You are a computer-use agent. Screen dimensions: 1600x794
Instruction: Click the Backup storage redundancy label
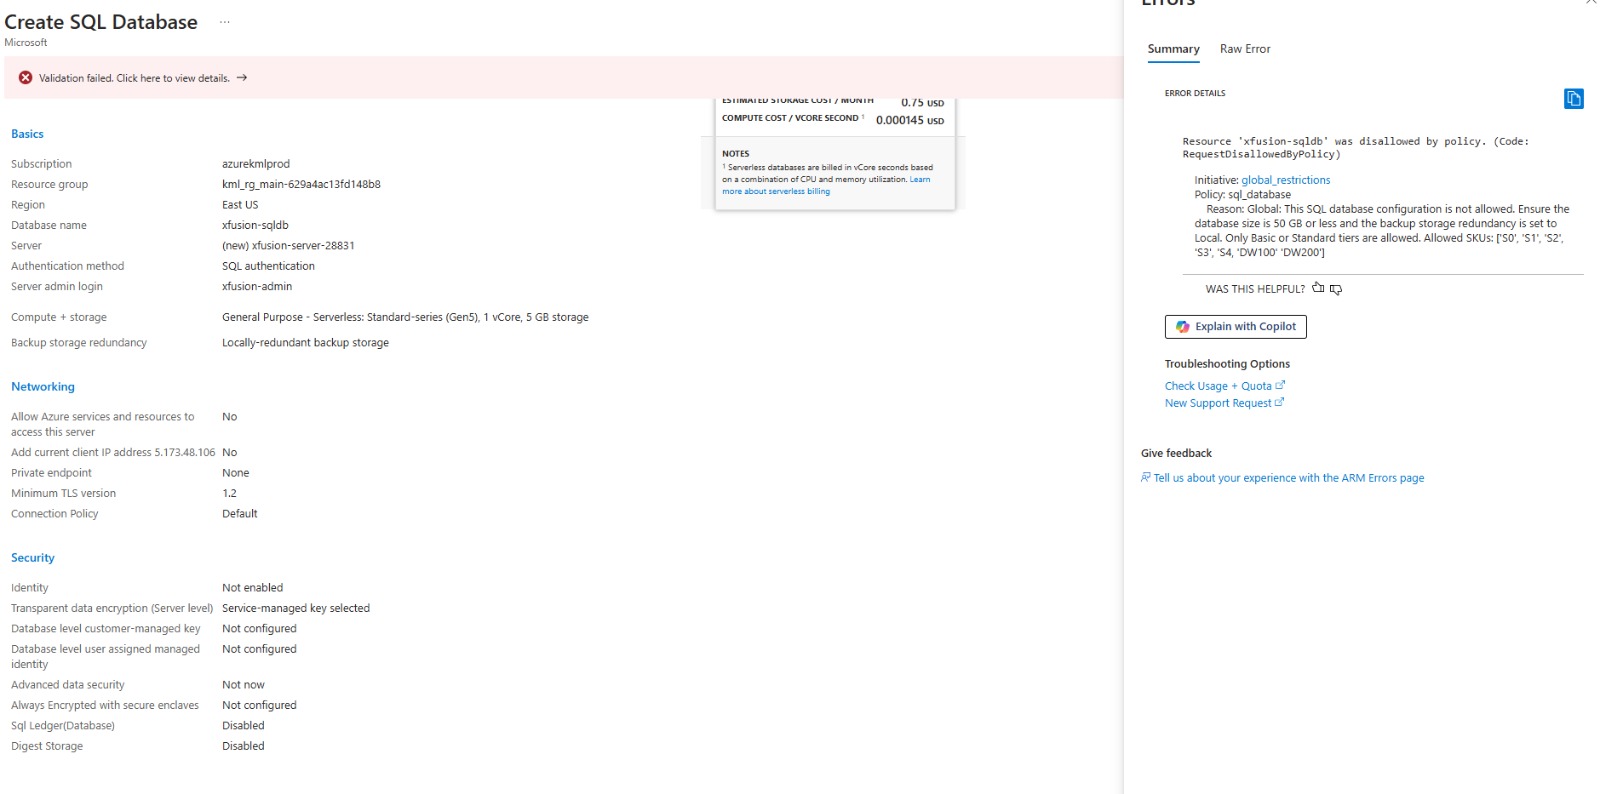pyautogui.click(x=79, y=342)
